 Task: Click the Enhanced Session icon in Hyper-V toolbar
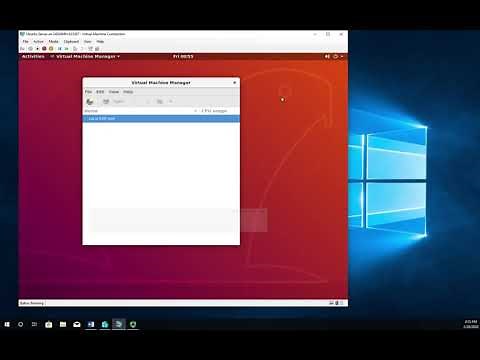90,49
